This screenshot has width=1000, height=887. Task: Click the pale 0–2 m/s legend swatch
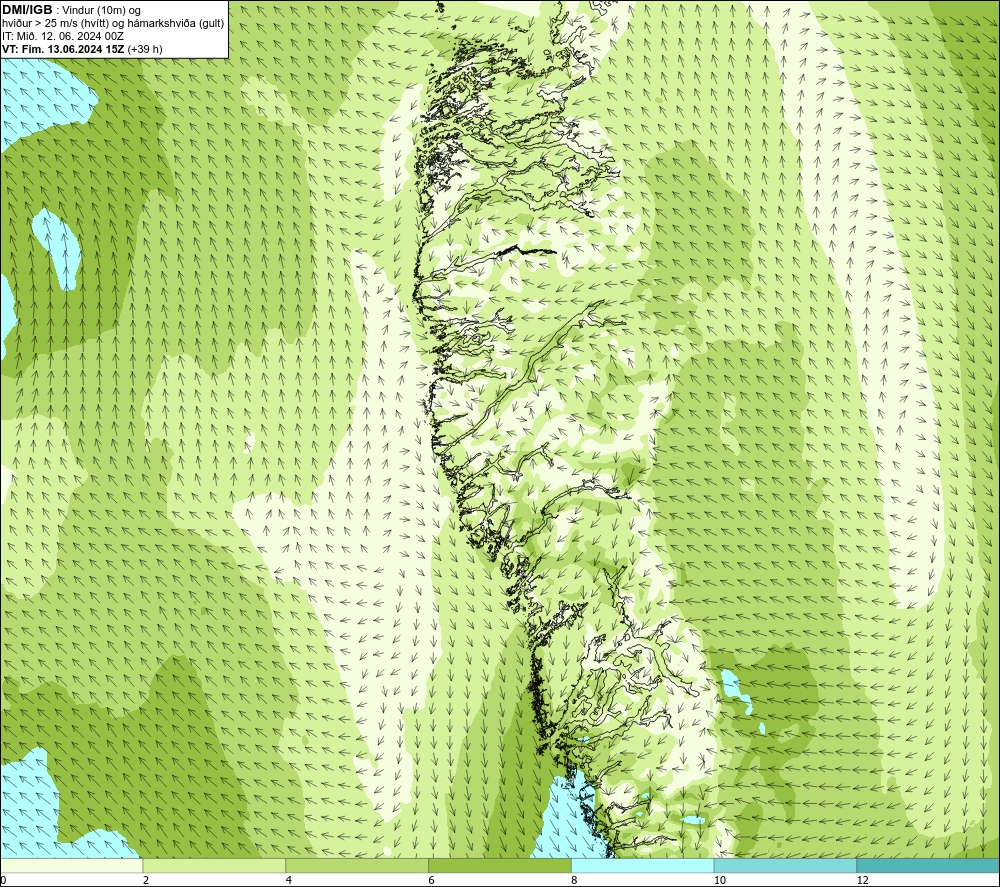[x=71, y=865]
